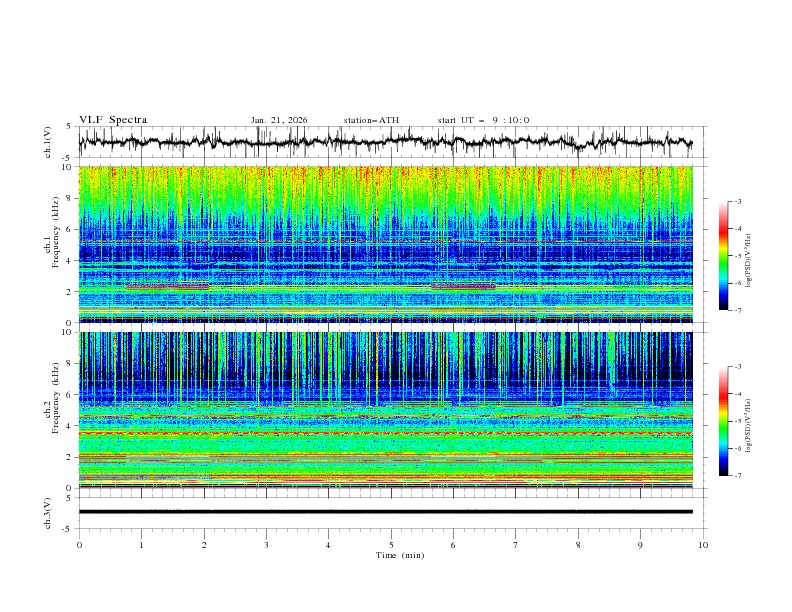Click time axis tick label "0"
Image resolution: width=792 pixels, height=612 pixels.
point(79,545)
